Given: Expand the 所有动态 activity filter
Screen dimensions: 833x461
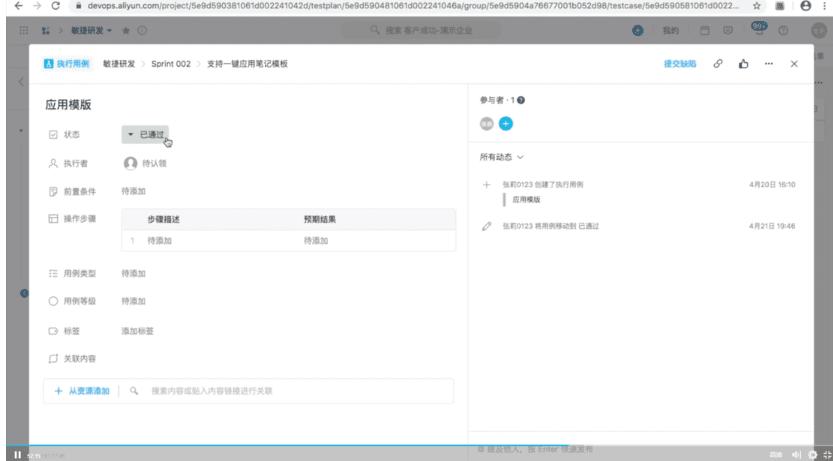Looking at the screenshot, I should pyautogui.click(x=502, y=157).
